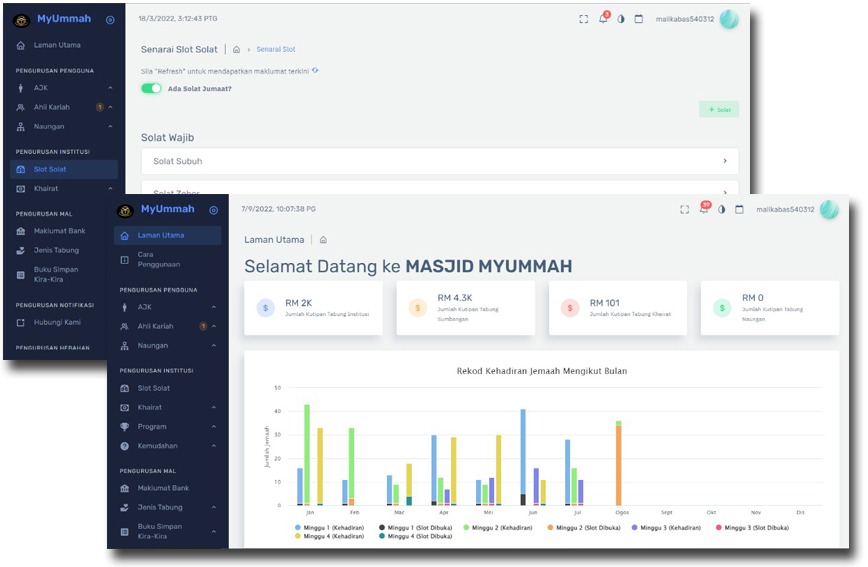Click the refresh icon beside "maklumat terkini"
The image size is (868, 567).
point(315,71)
